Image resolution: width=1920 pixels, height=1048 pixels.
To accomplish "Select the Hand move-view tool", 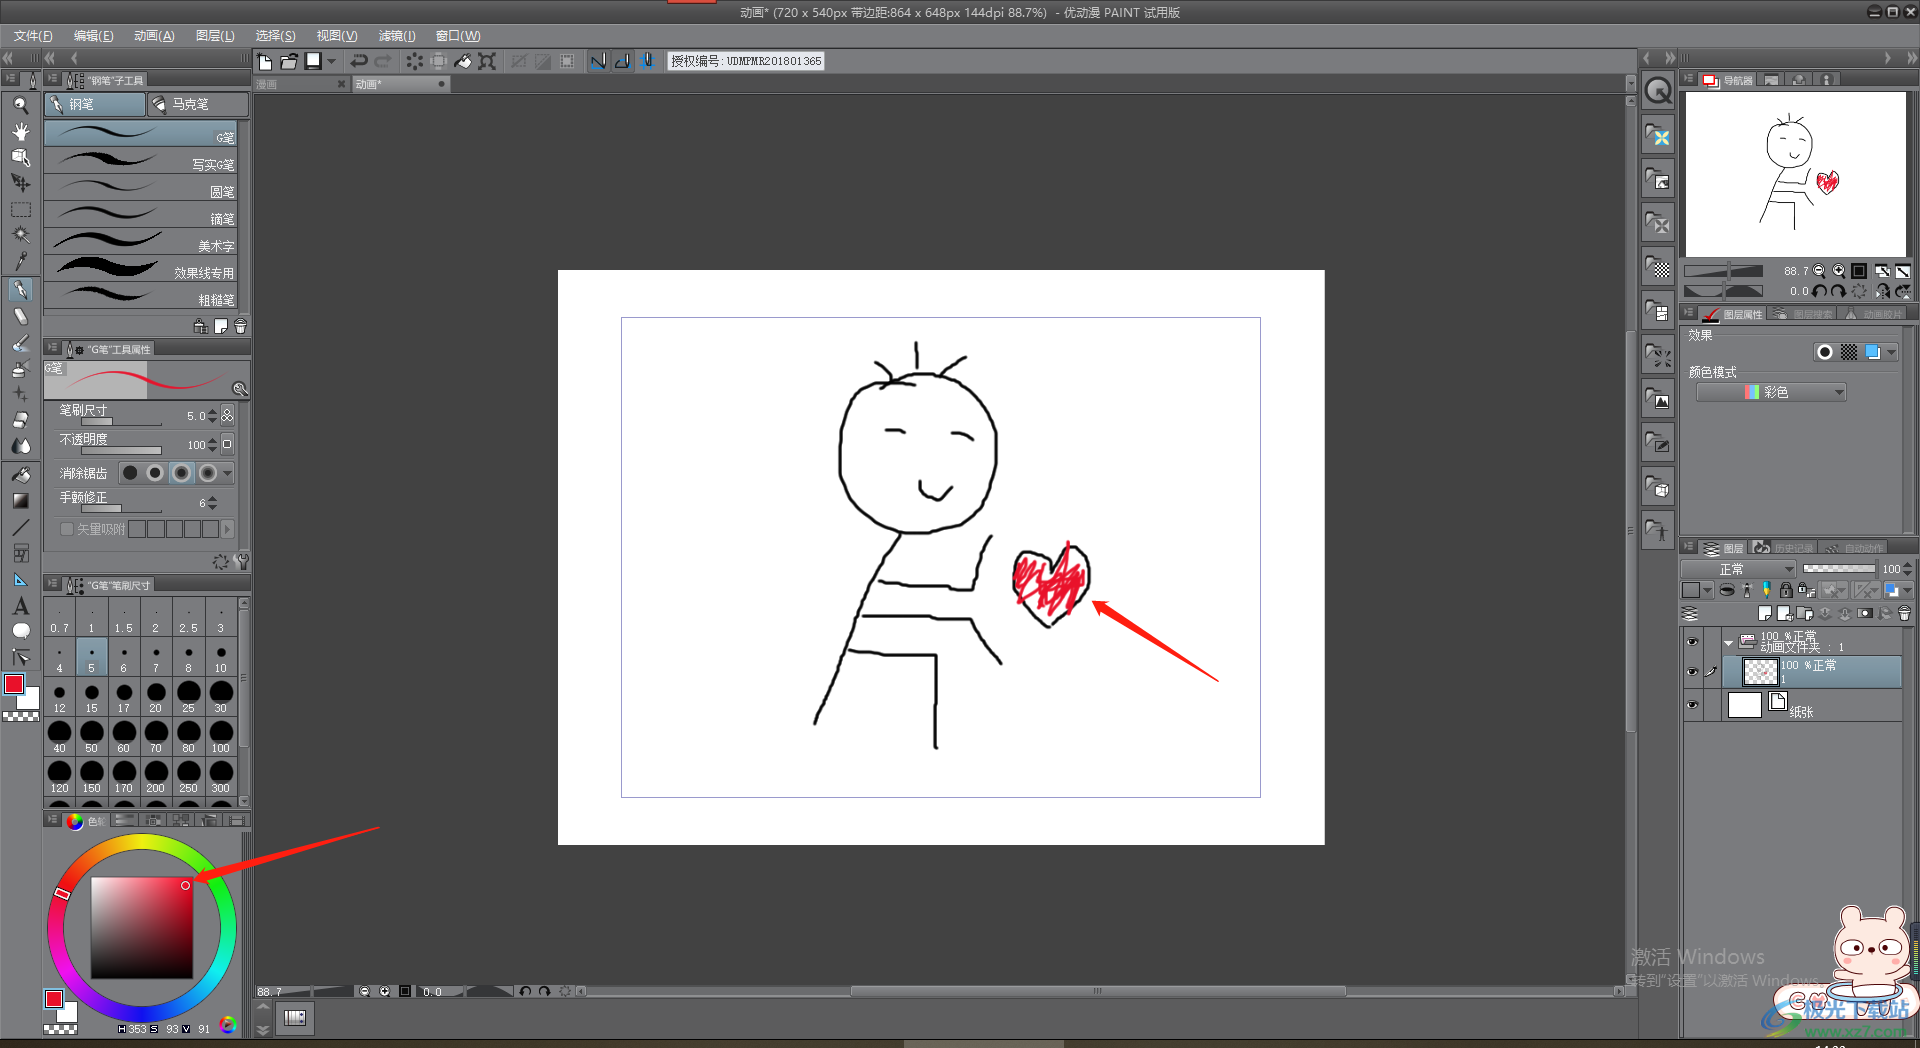I will (20, 131).
